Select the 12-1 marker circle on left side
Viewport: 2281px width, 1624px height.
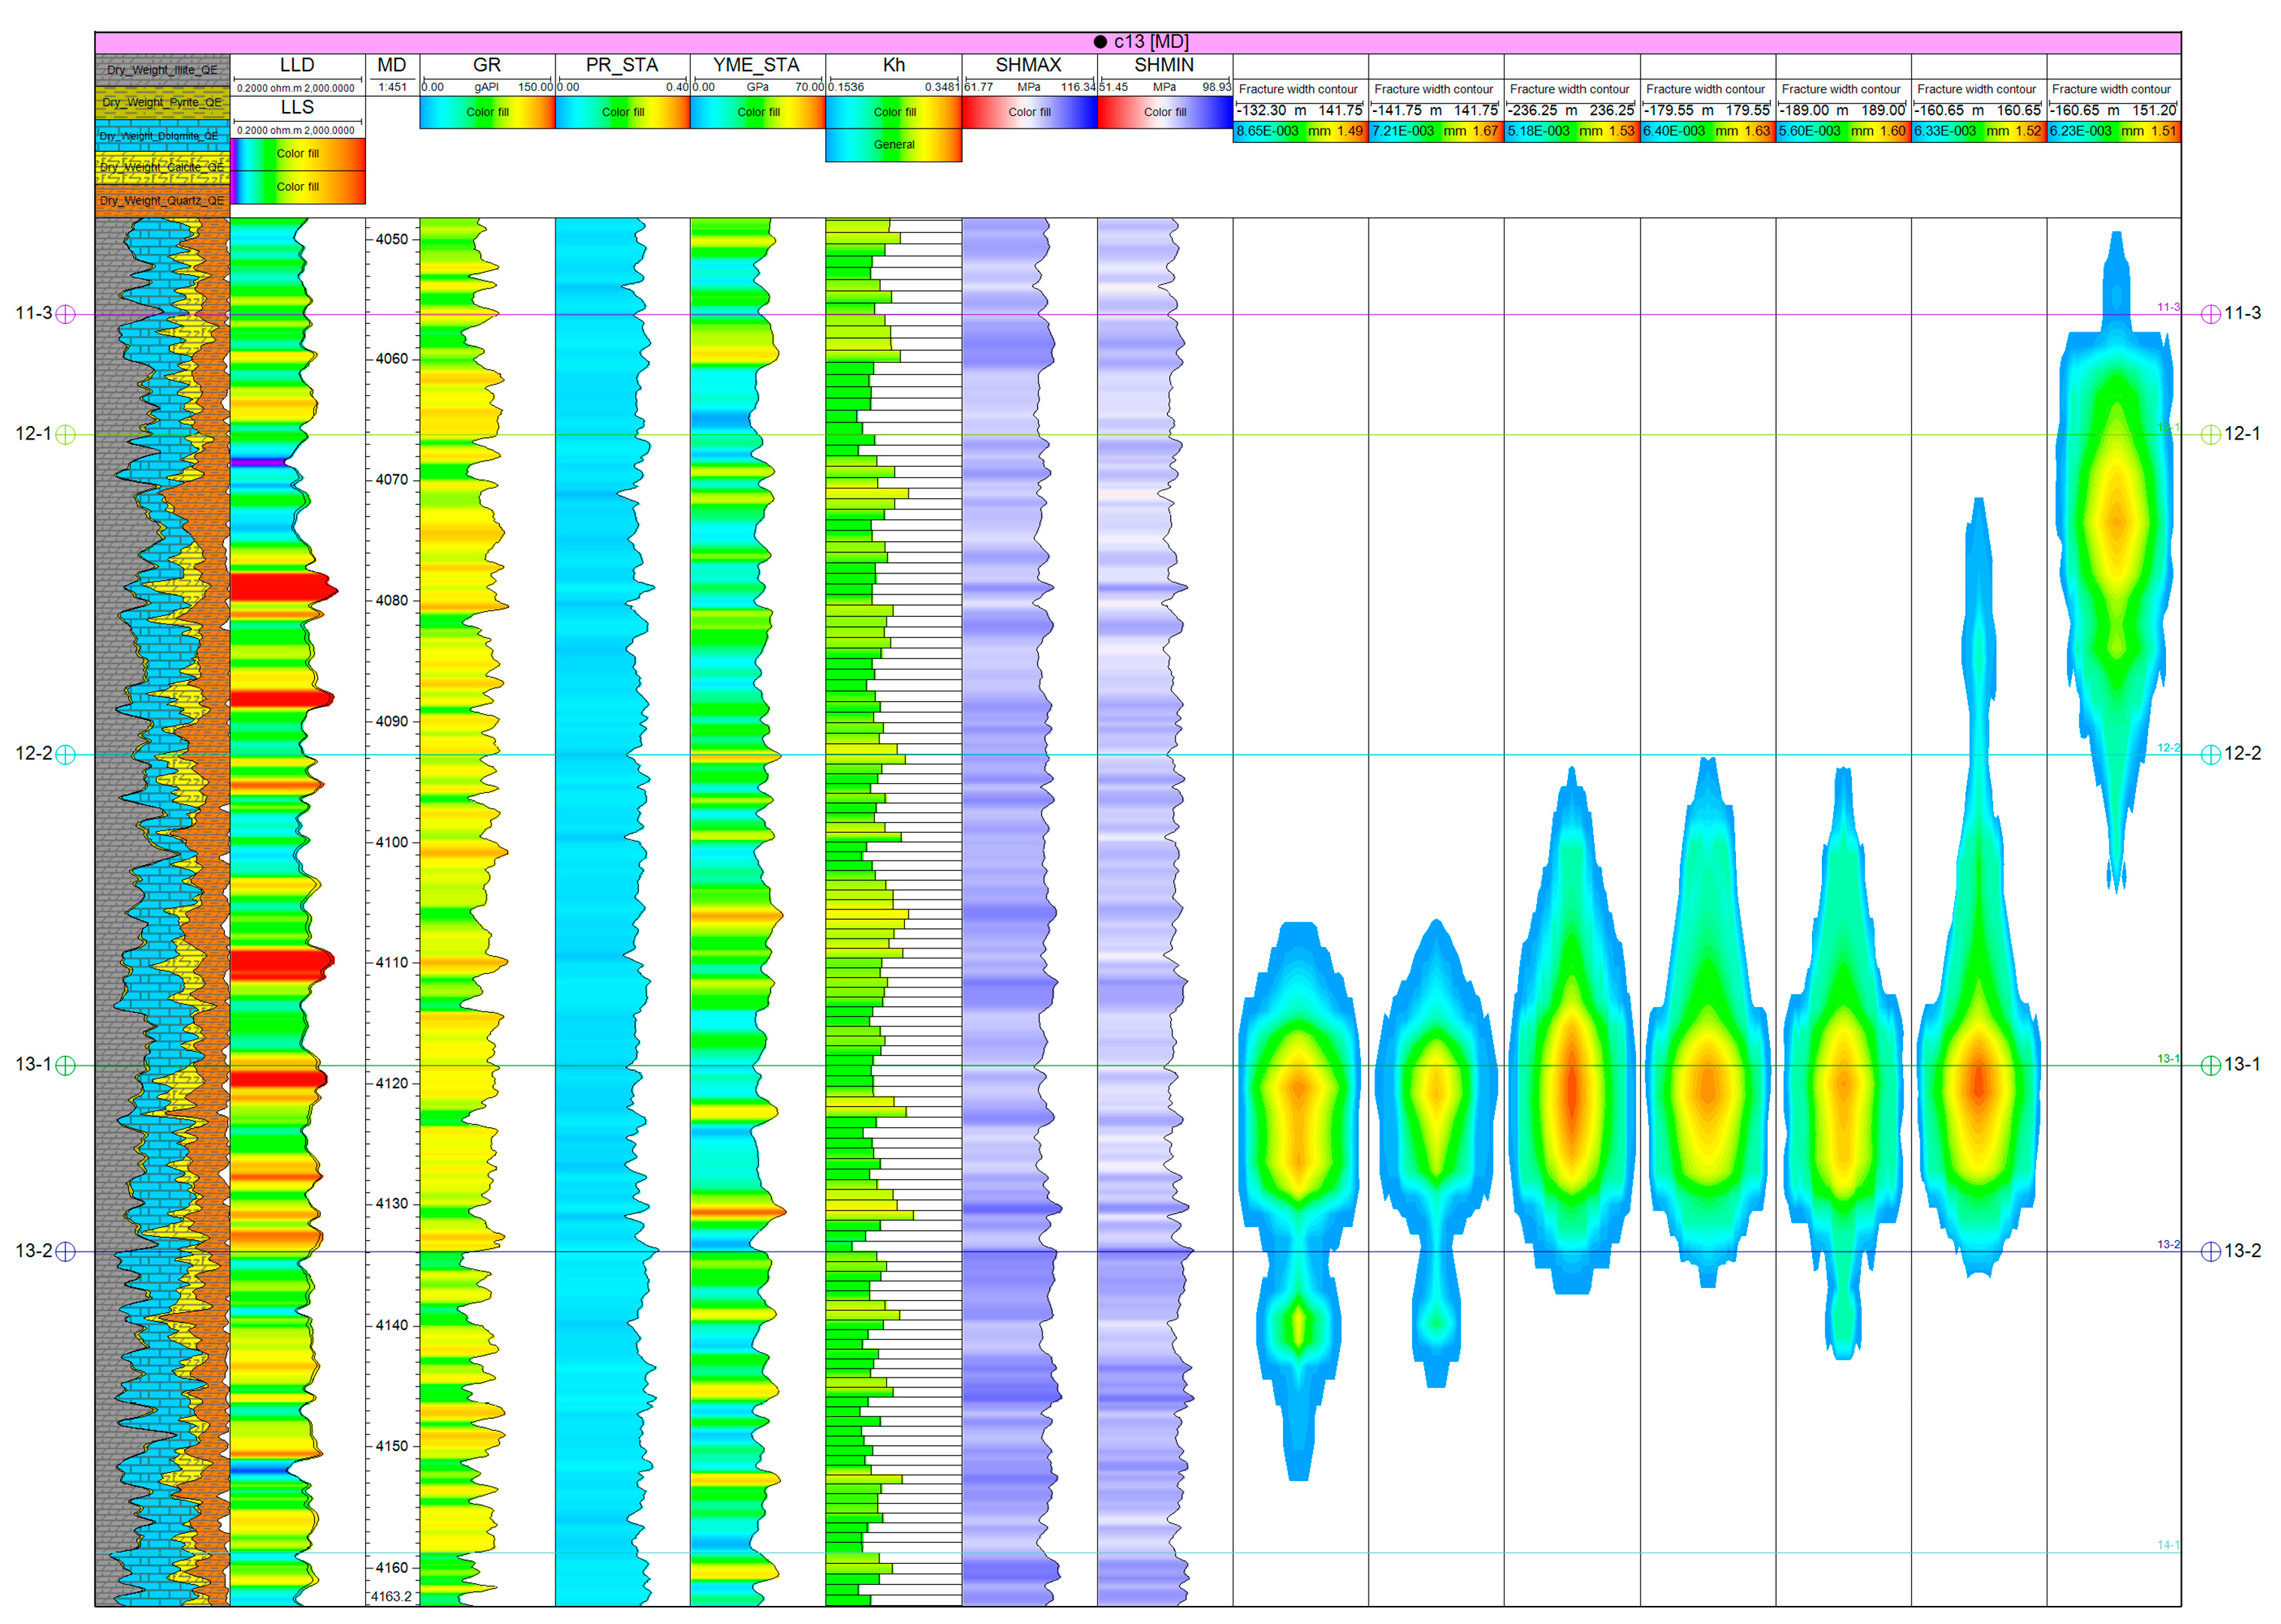click(x=65, y=434)
